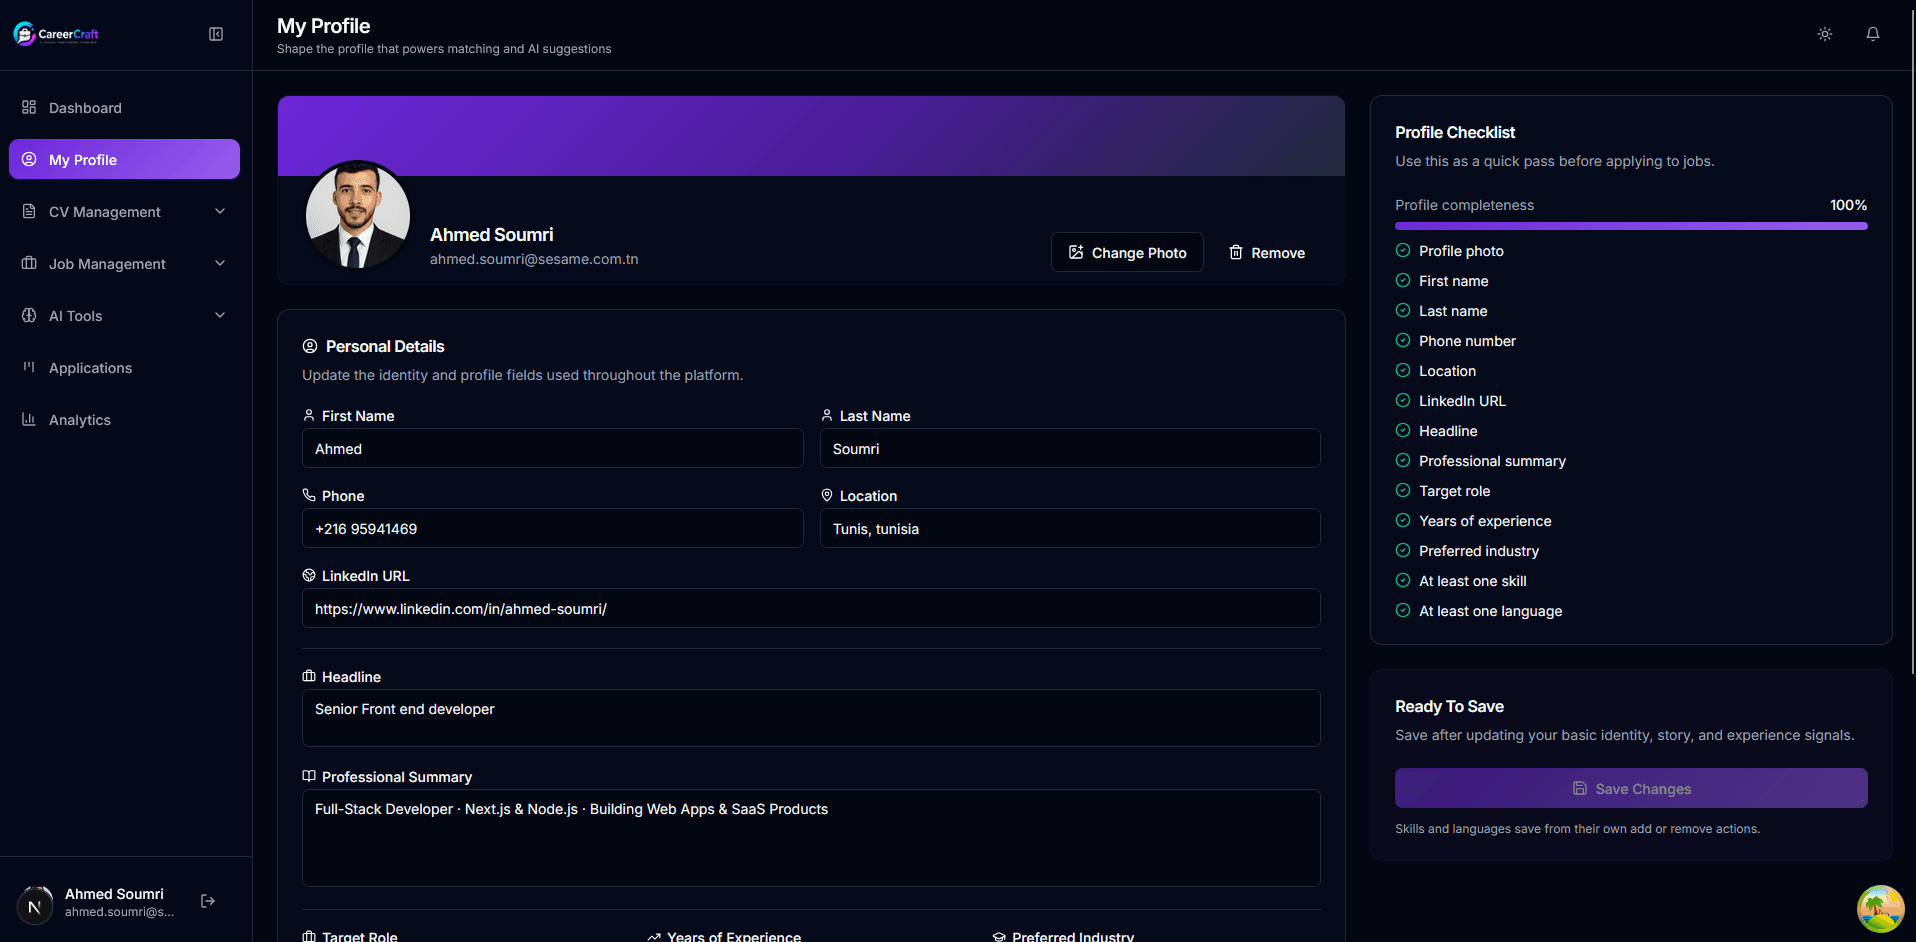Viewport: 1916px width, 942px height.
Task: Click the Ahmed Soumri name in sidebar footer
Action: 114,894
